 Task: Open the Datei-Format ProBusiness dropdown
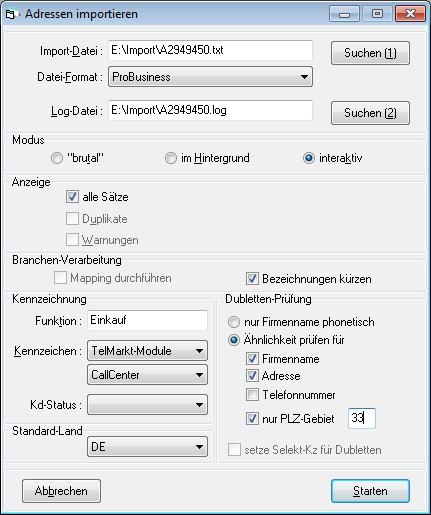210,77
